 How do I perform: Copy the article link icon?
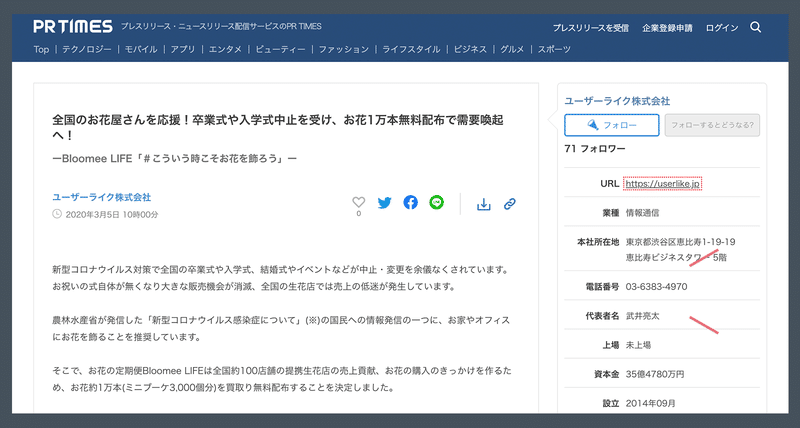click(510, 204)
